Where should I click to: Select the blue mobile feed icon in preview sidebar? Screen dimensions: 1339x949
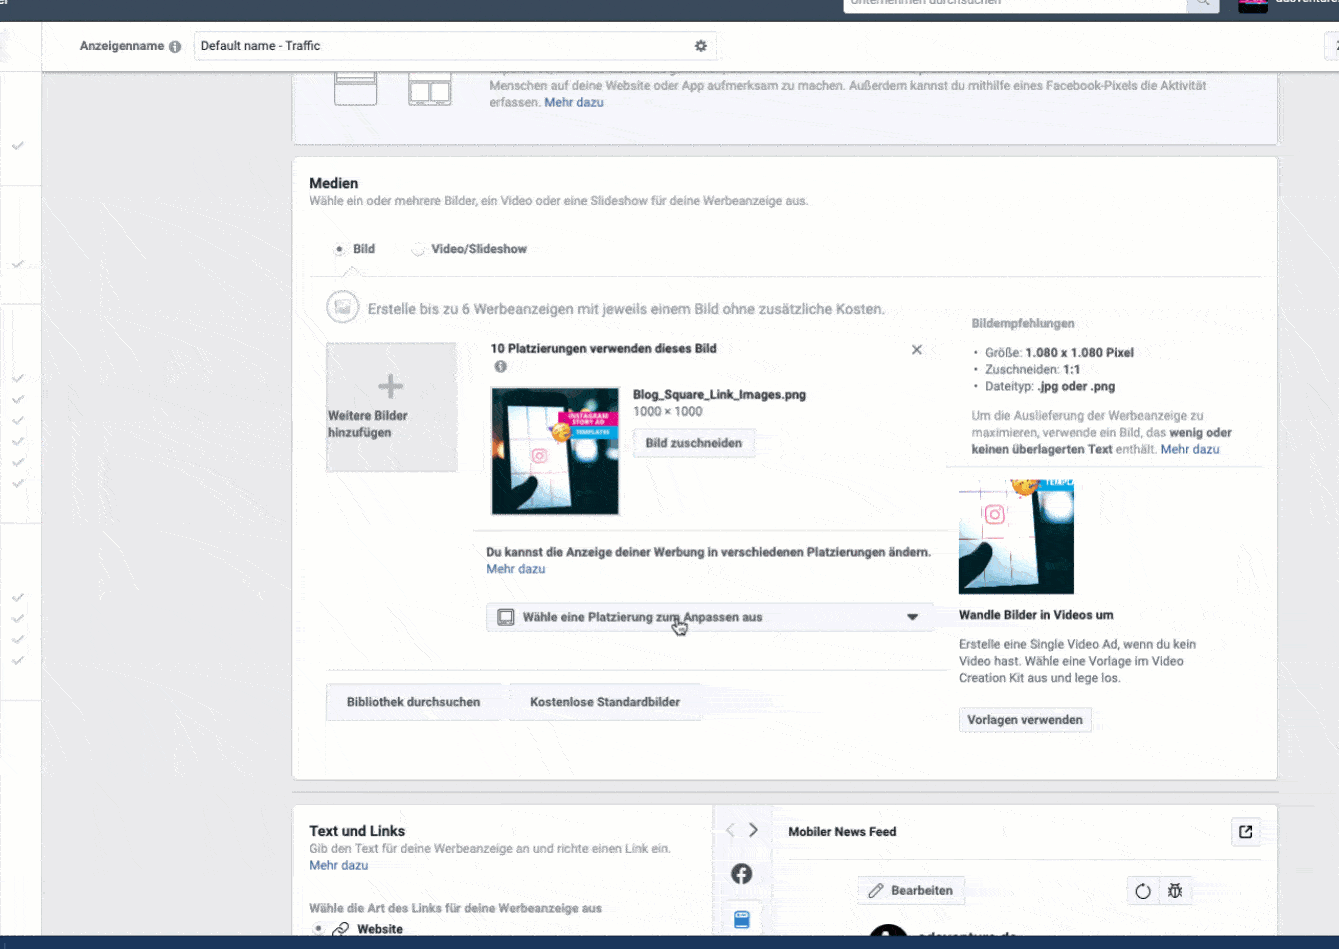coord(741,920)
